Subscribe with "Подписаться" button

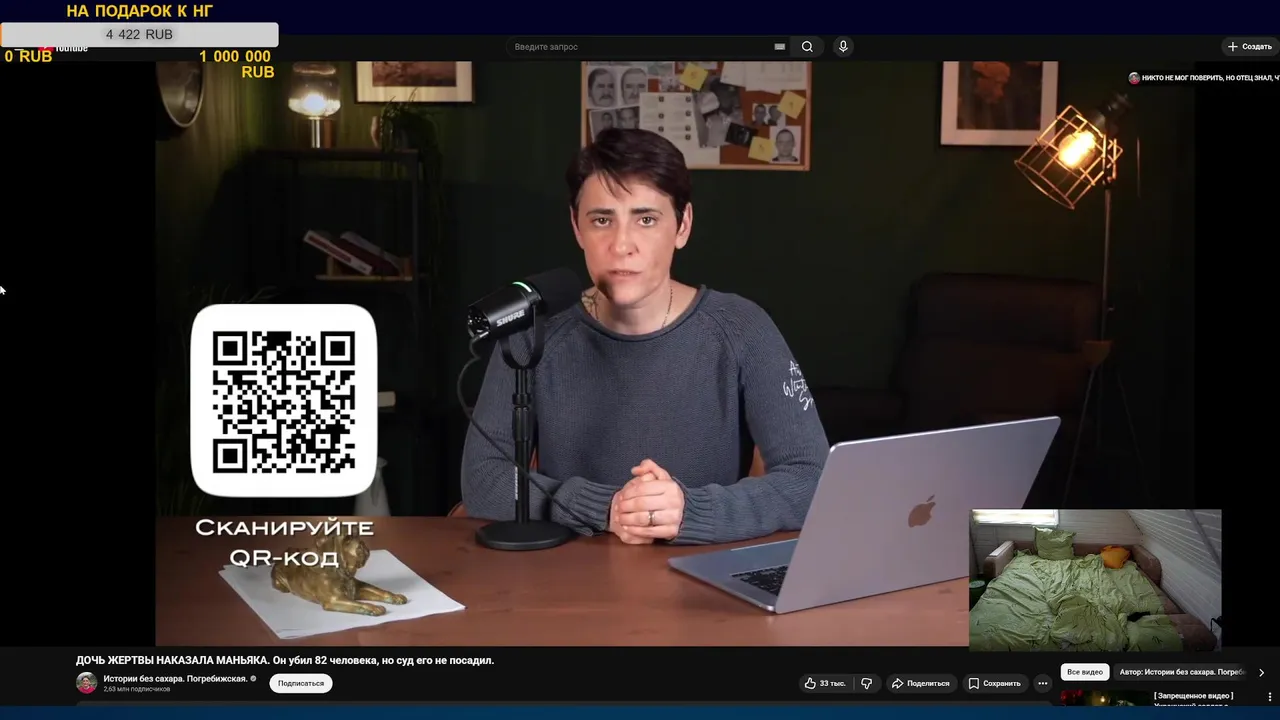click(301, 683)
